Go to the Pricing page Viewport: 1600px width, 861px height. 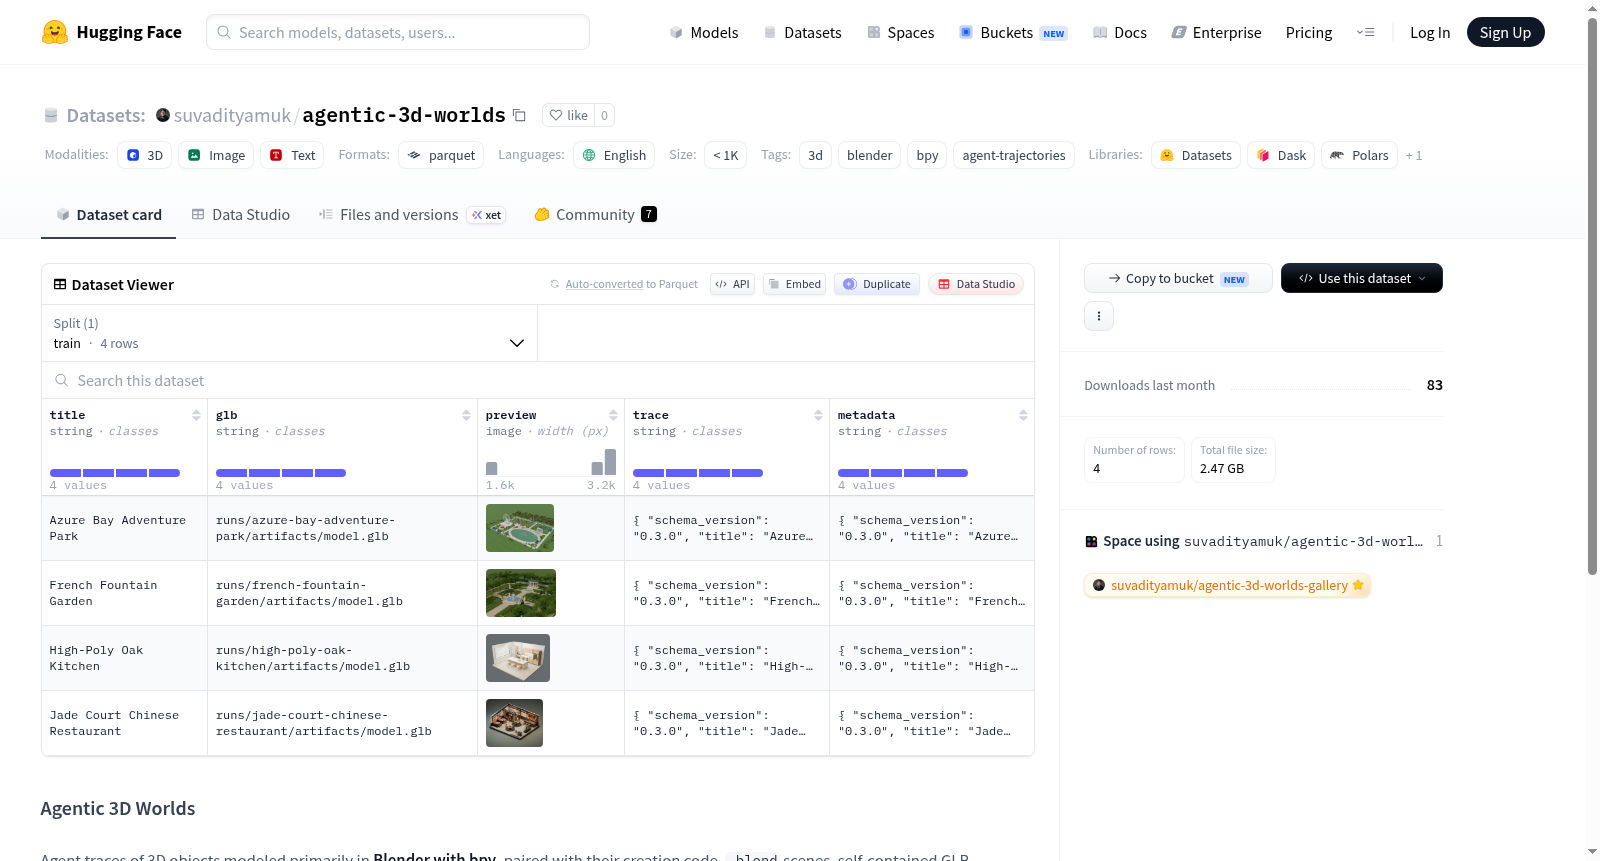click(x=1309, y=32)
